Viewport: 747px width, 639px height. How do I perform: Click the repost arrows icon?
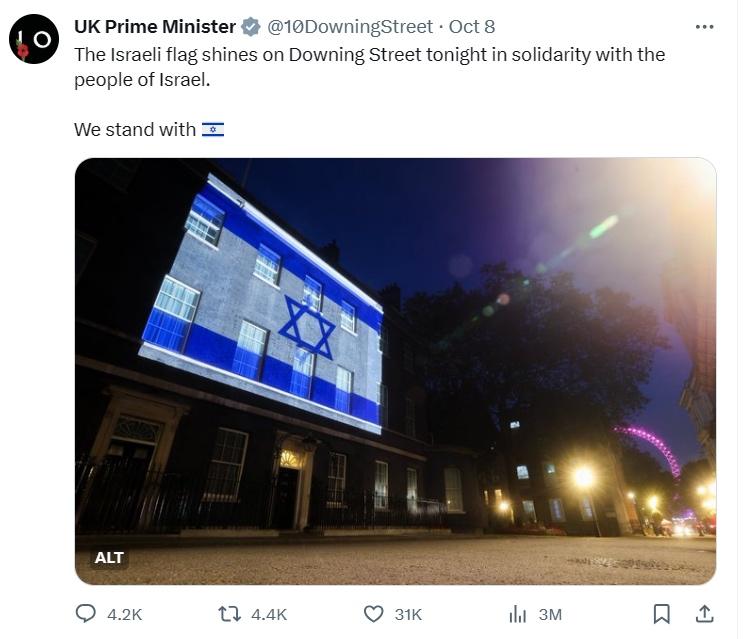tap(230, 613)
